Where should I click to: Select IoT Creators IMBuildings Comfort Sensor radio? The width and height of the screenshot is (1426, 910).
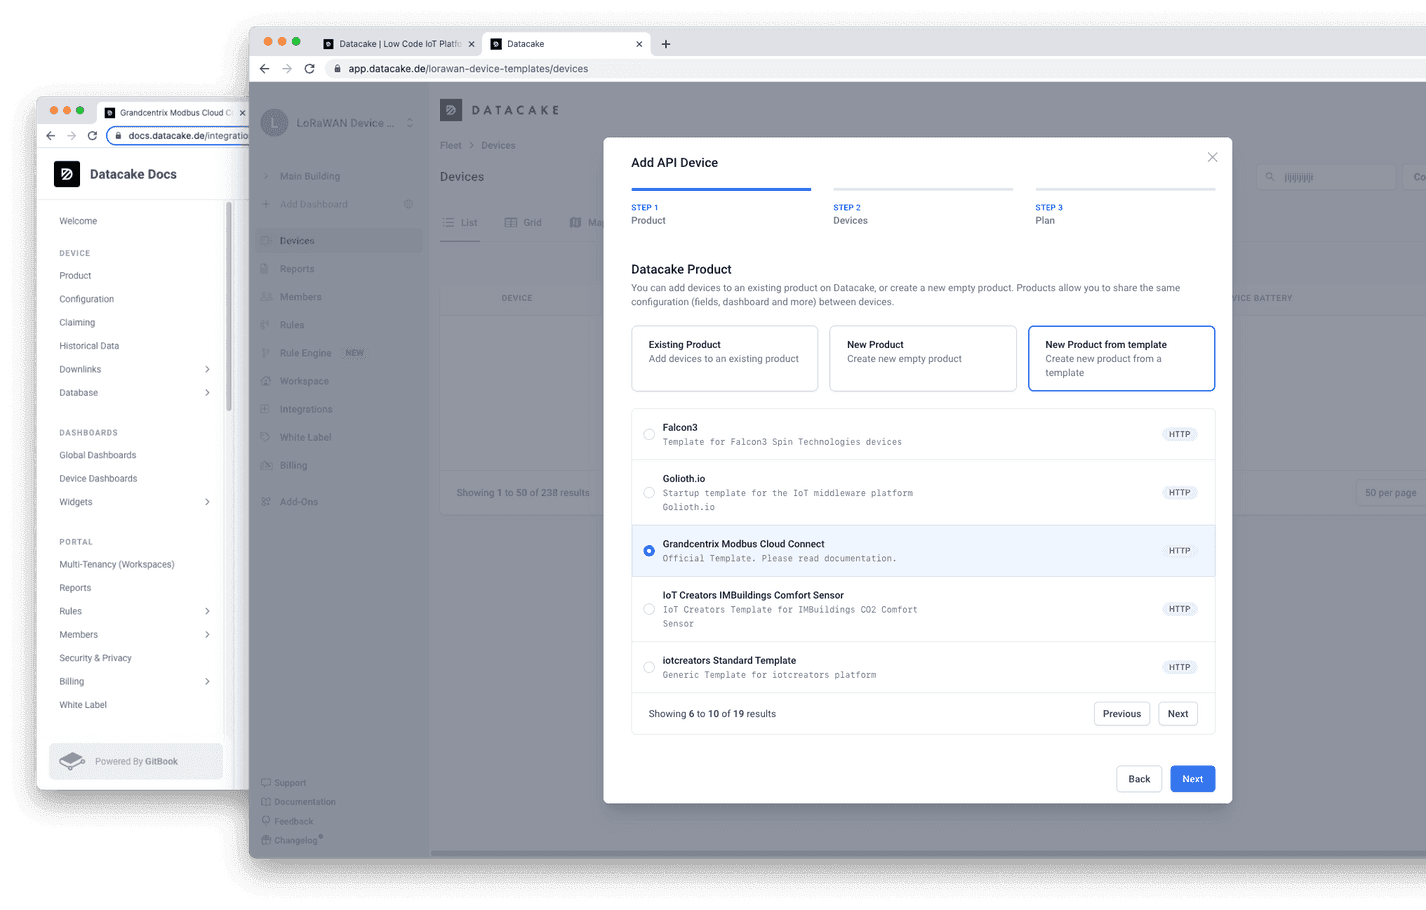click(x=649, y=609)
